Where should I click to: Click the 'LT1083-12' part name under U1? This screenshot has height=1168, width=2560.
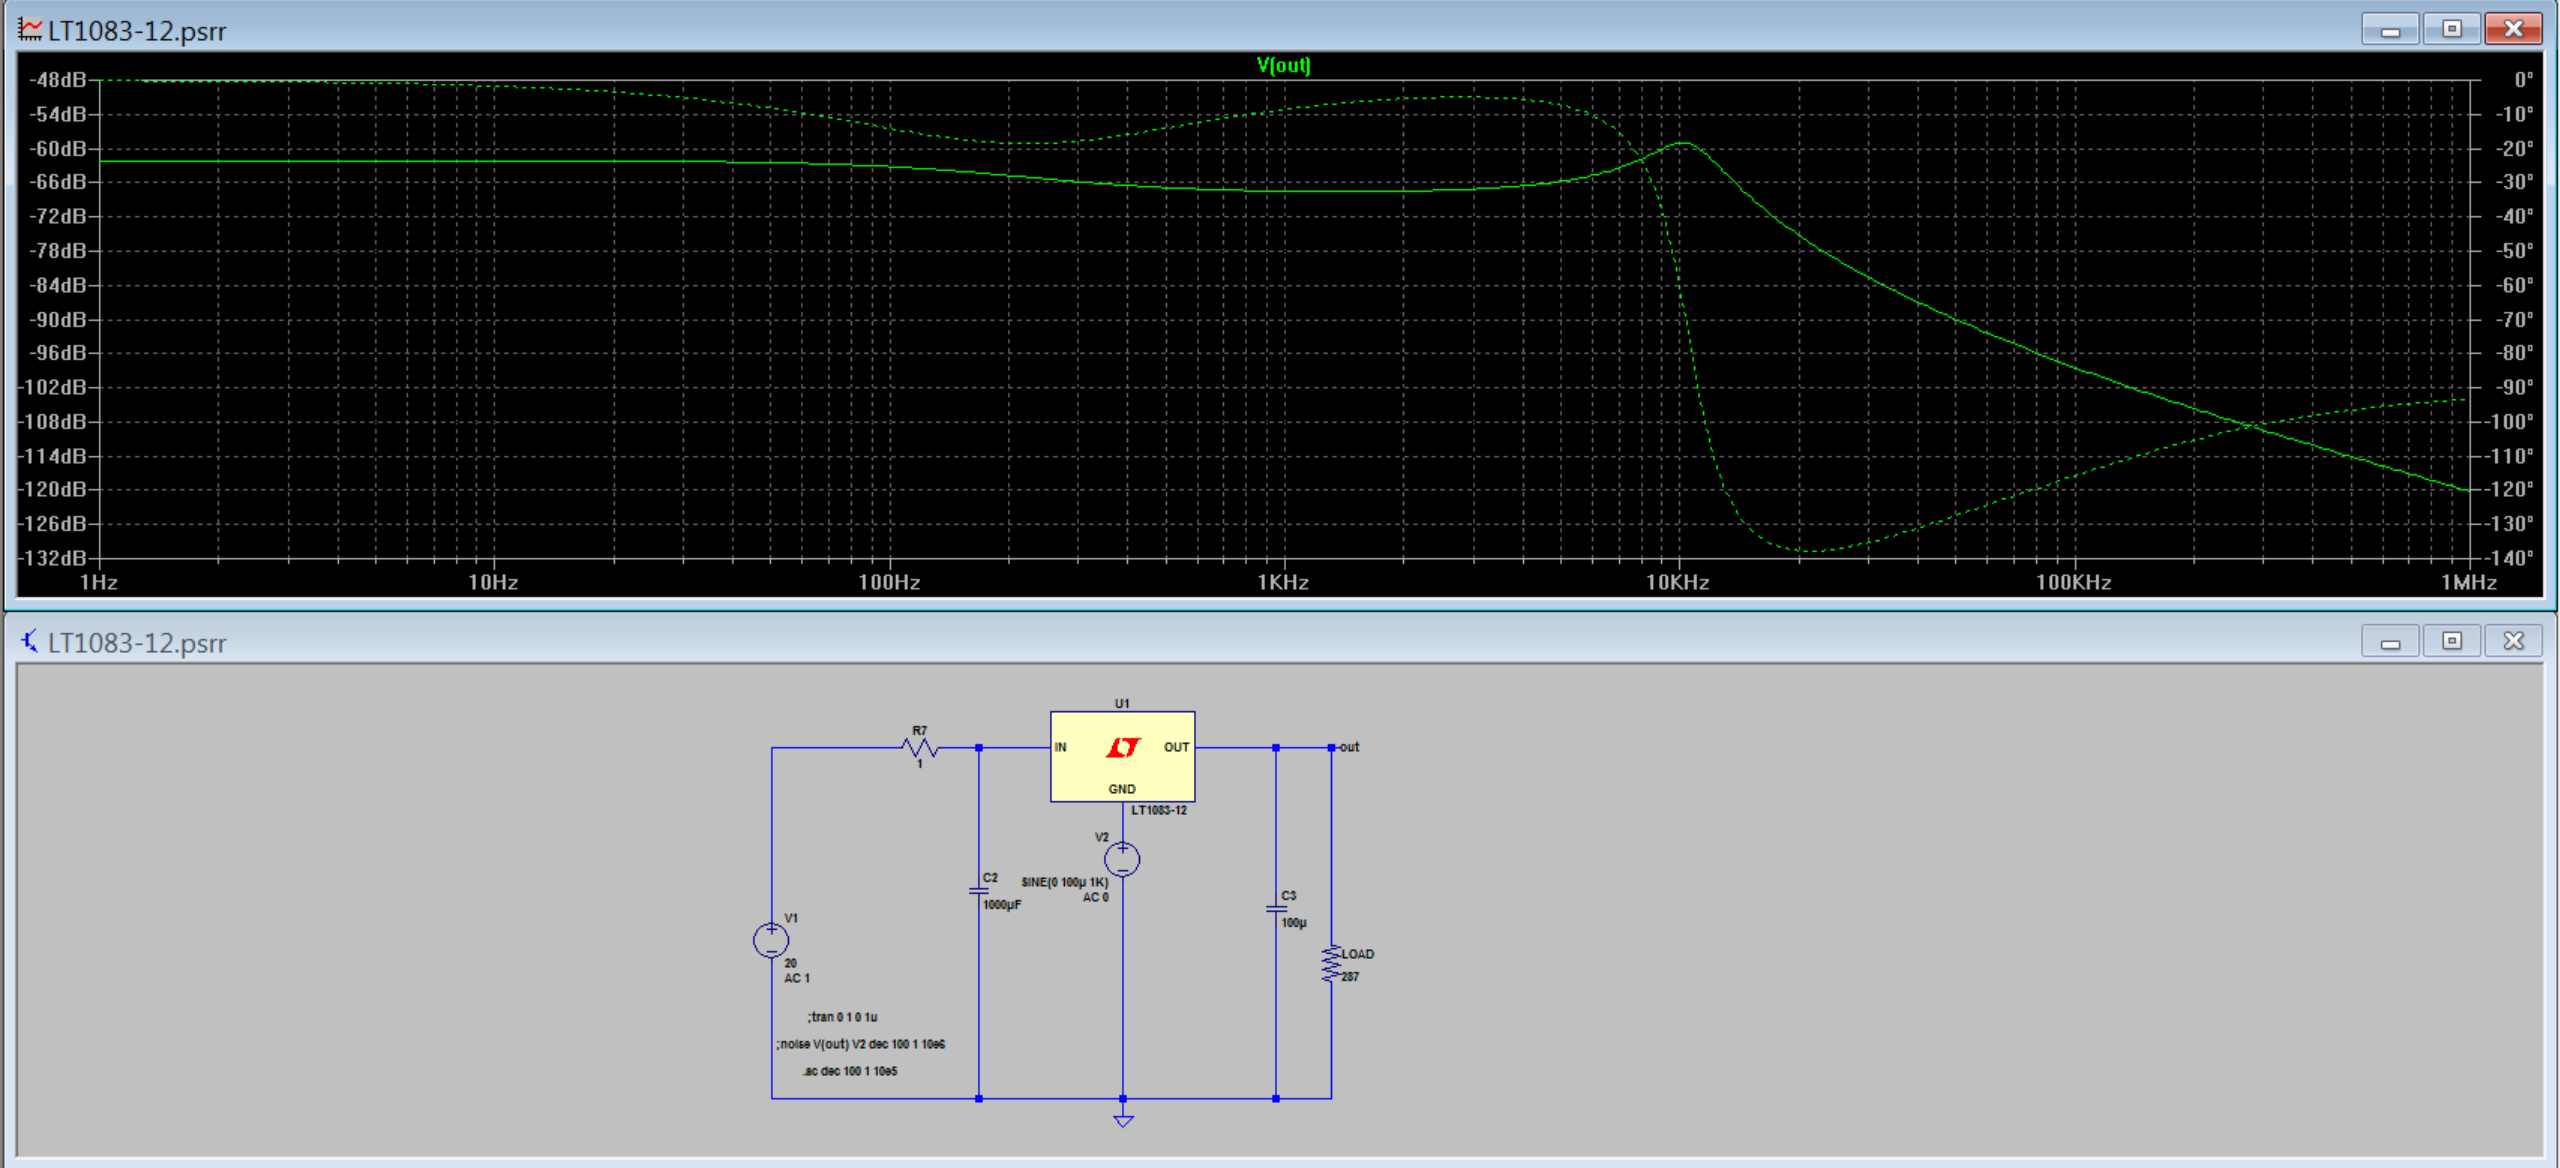[x=1159, y=810]
